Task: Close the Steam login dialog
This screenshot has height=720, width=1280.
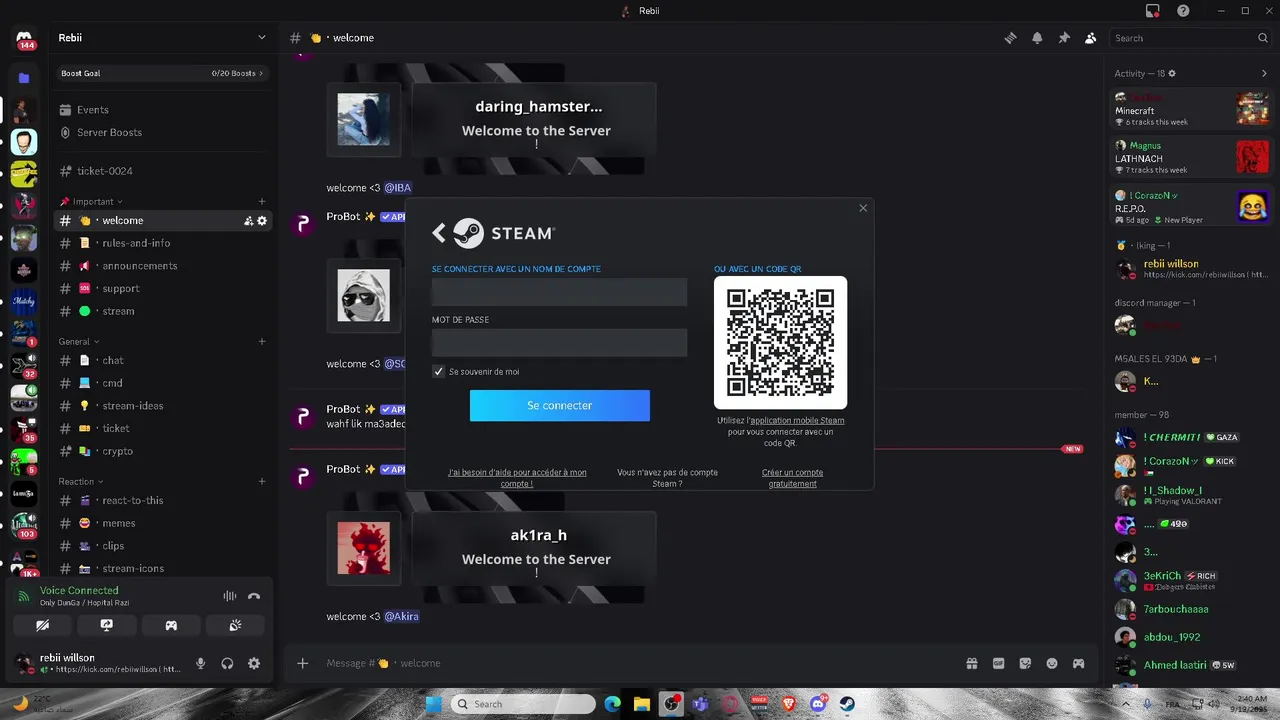Action: pyautogui.click(x=863, y=208)
